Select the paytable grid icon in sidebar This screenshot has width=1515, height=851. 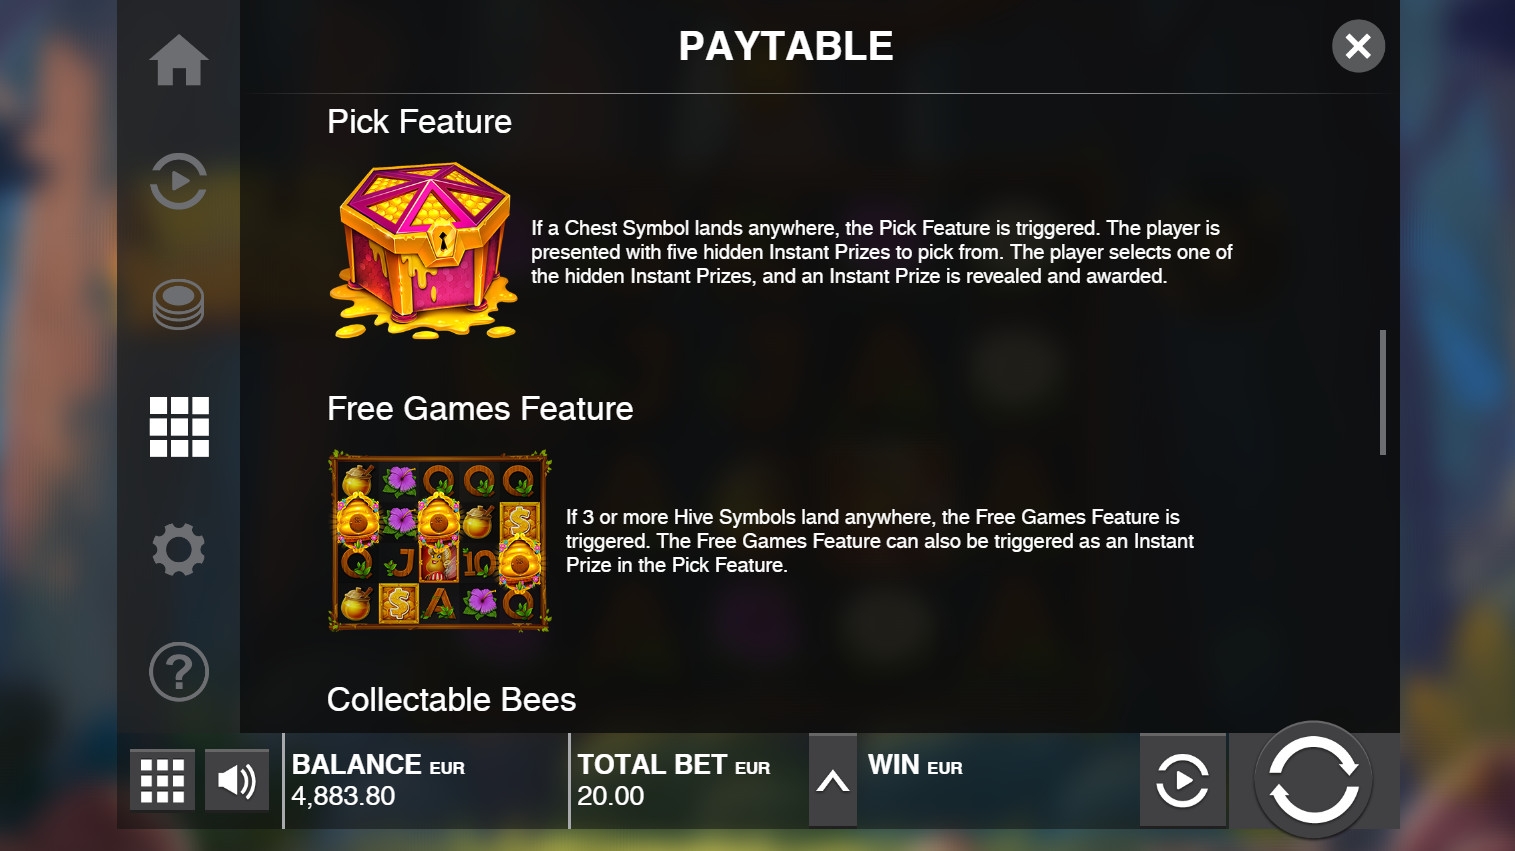point(179,427)
